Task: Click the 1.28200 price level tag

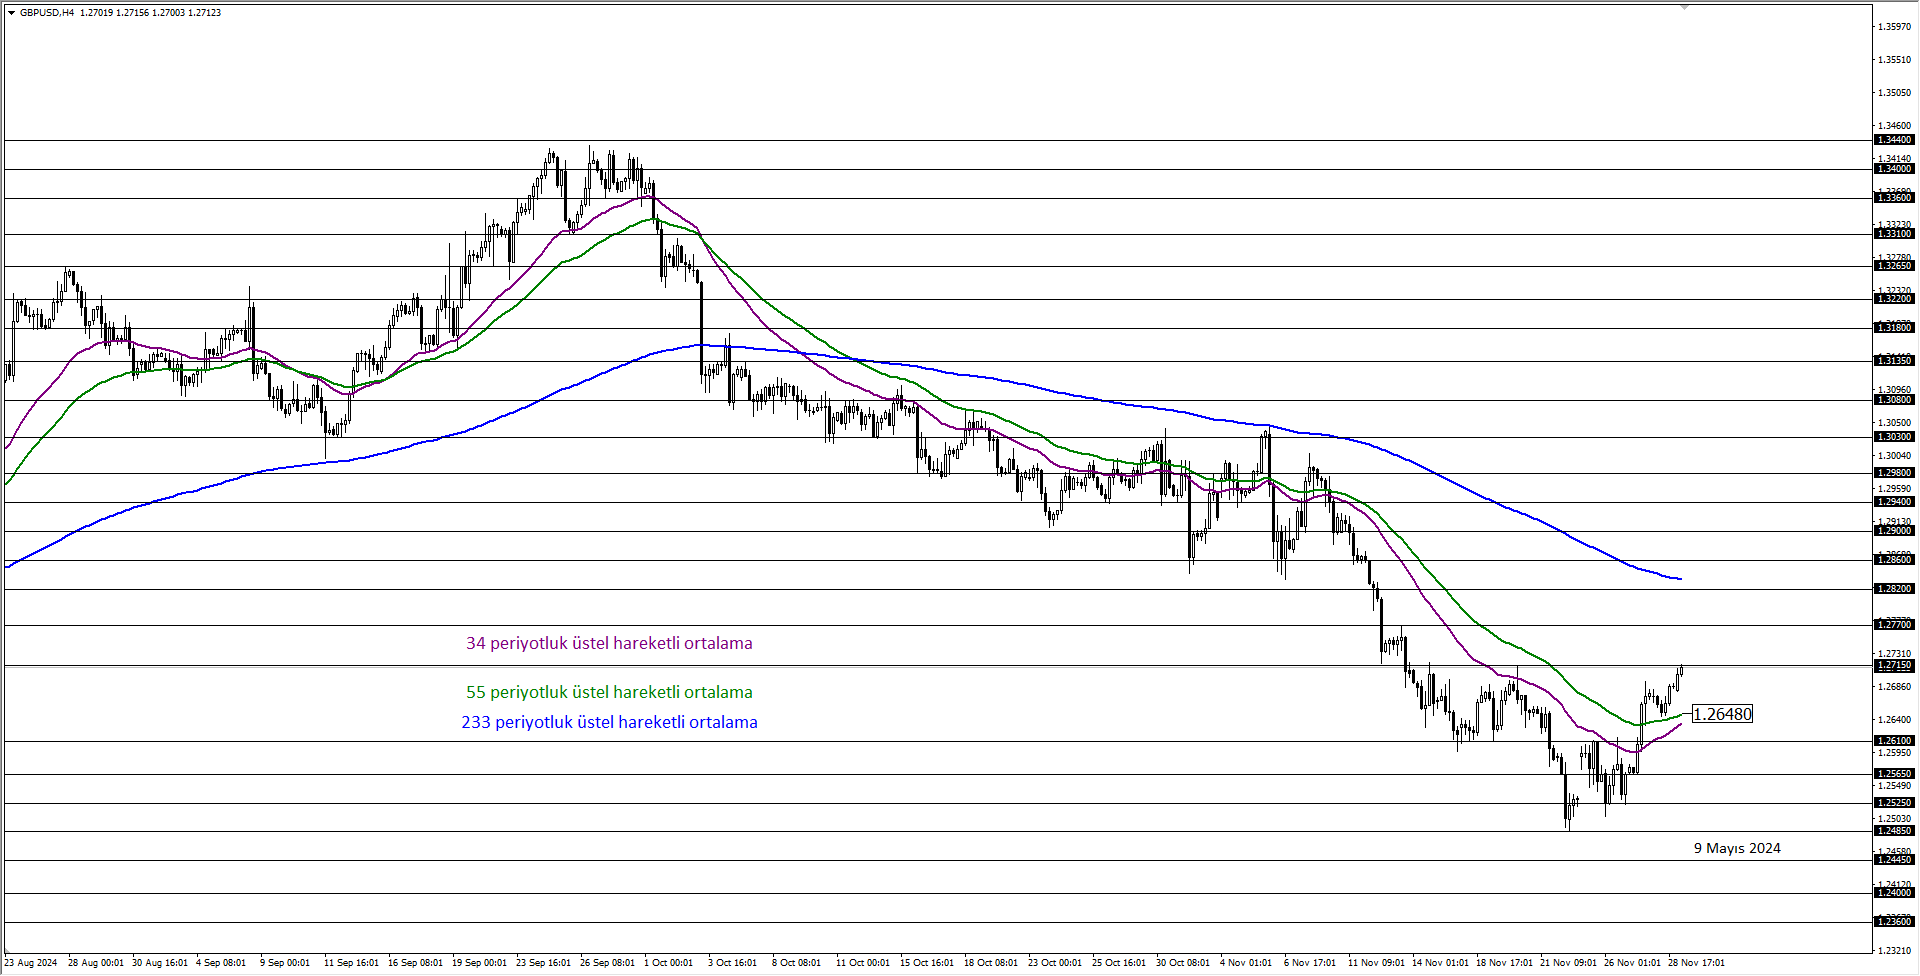Action: click(x=1894, y=589)
